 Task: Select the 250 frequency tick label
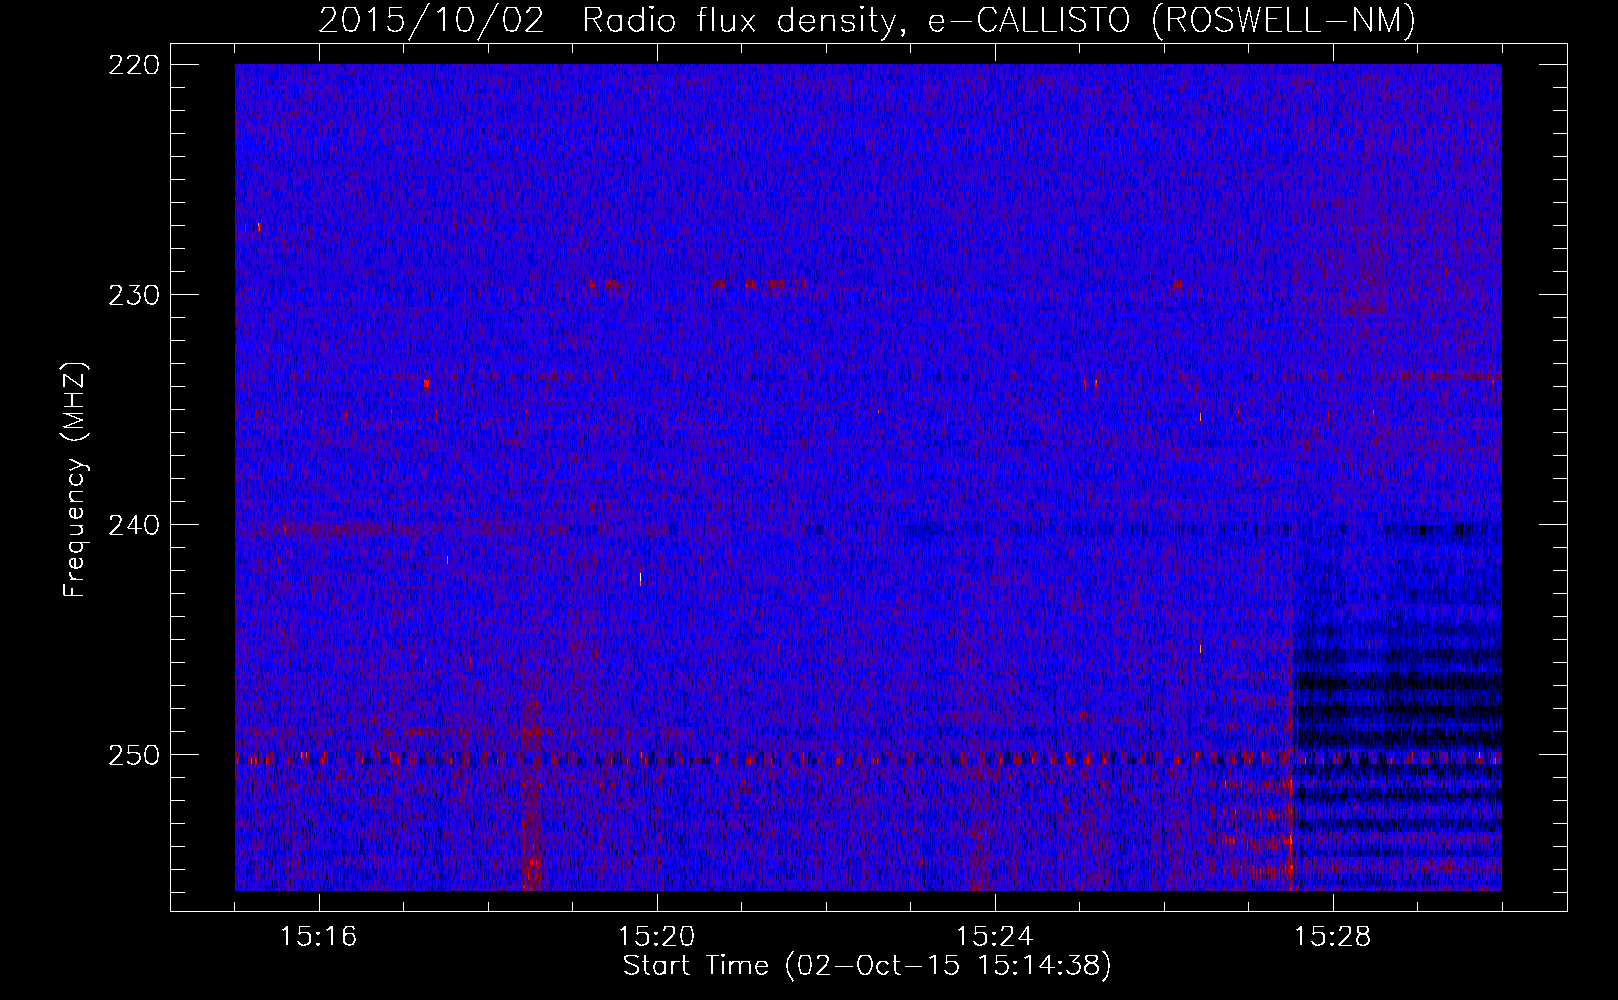[x=133, y=755]
